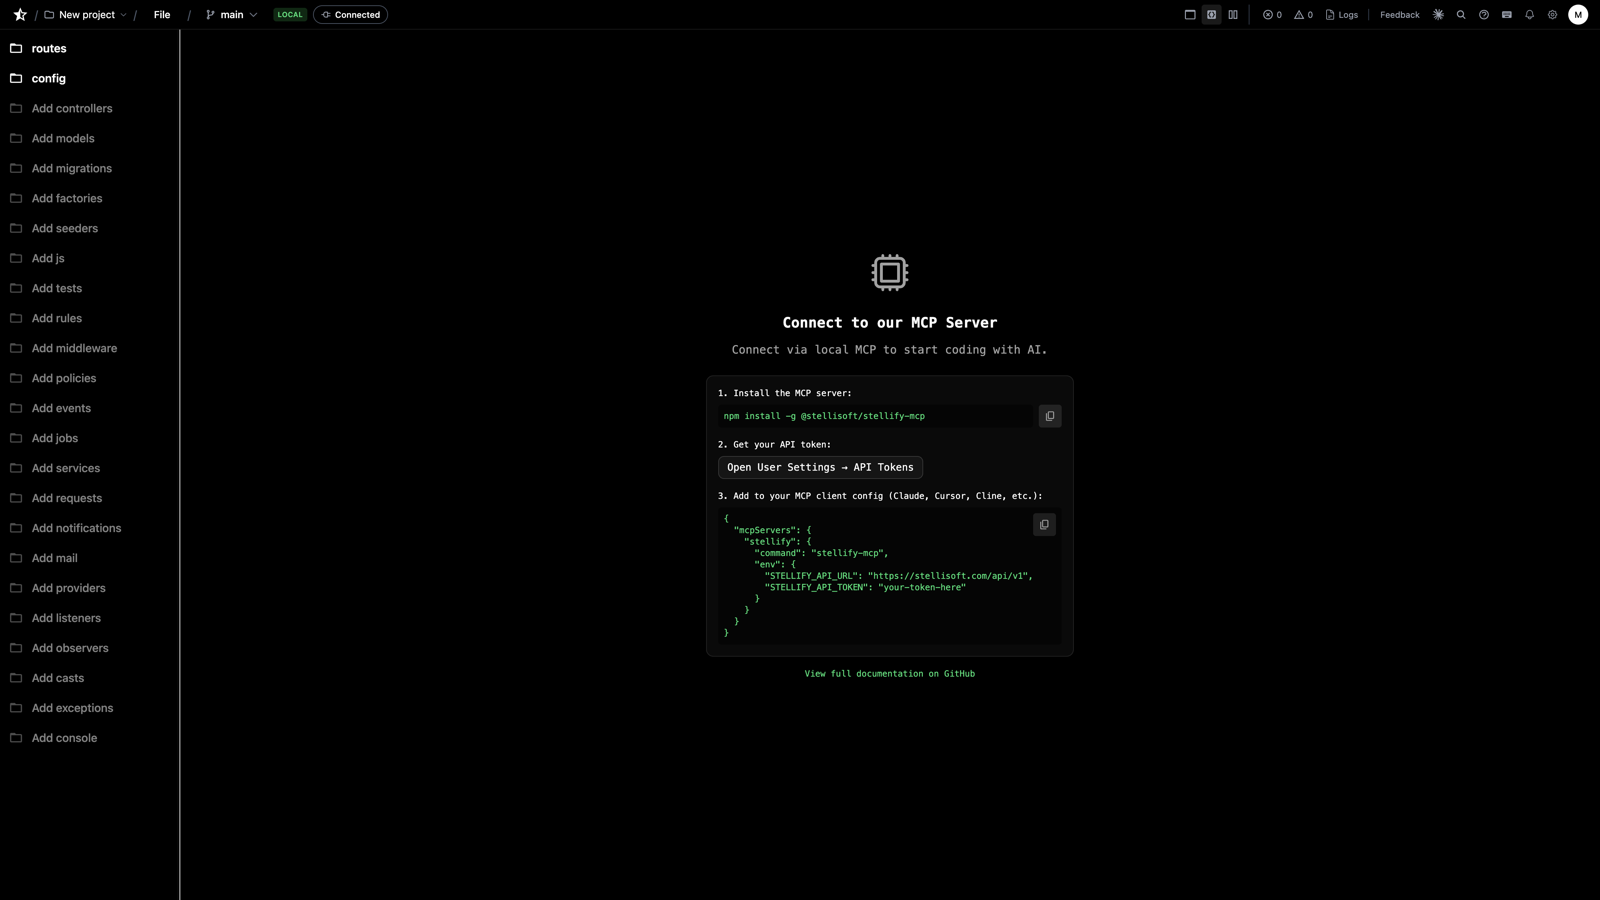
Task: Click the star logo in the top bar
Action: tap(18, 14)
